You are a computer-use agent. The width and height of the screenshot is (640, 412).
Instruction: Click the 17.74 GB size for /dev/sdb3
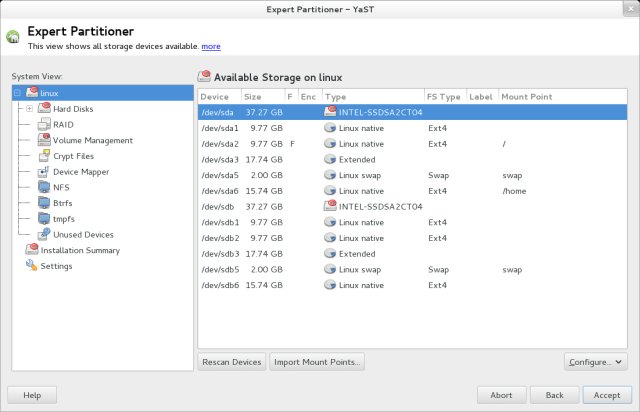(x=264, y=254)
